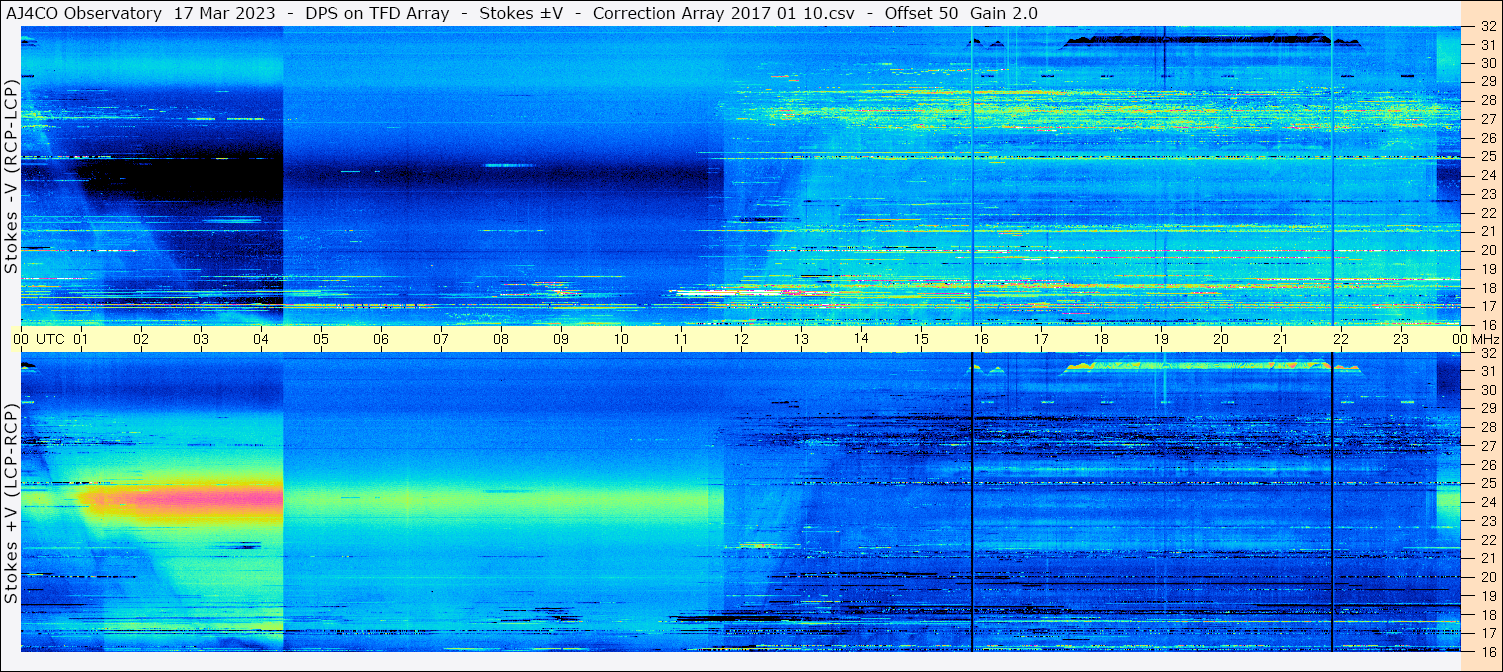Select hour mark "10" on time axis

tap(621, 339)
